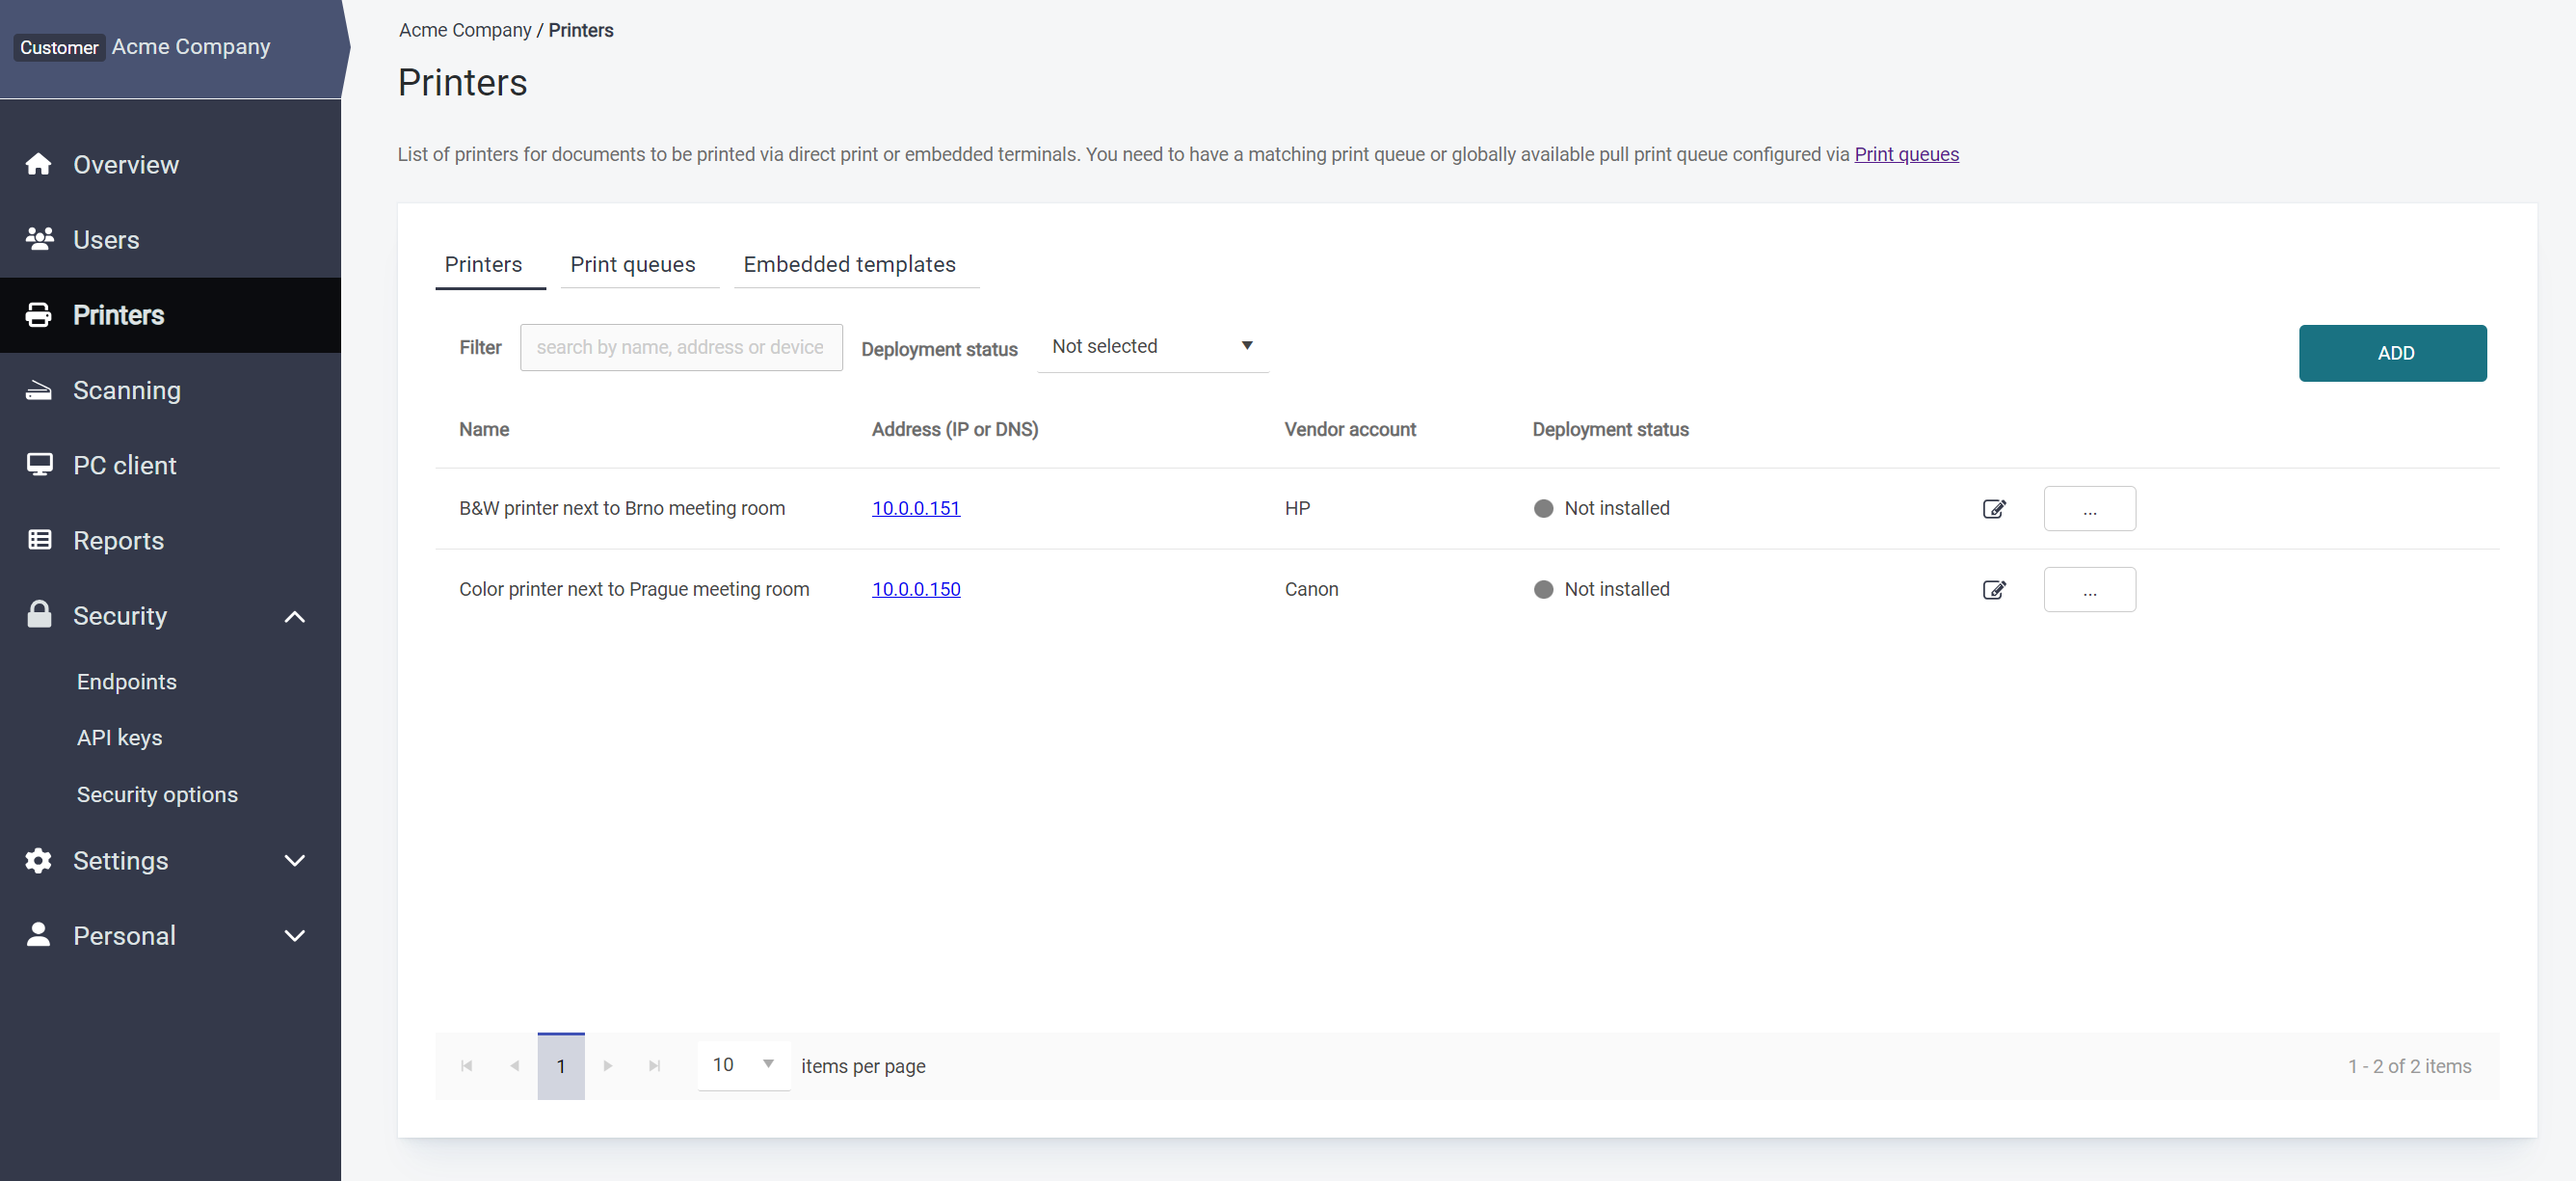2576x1181 pixels.
Task: Select page 1 in pagination
Action: [561, 1066]
